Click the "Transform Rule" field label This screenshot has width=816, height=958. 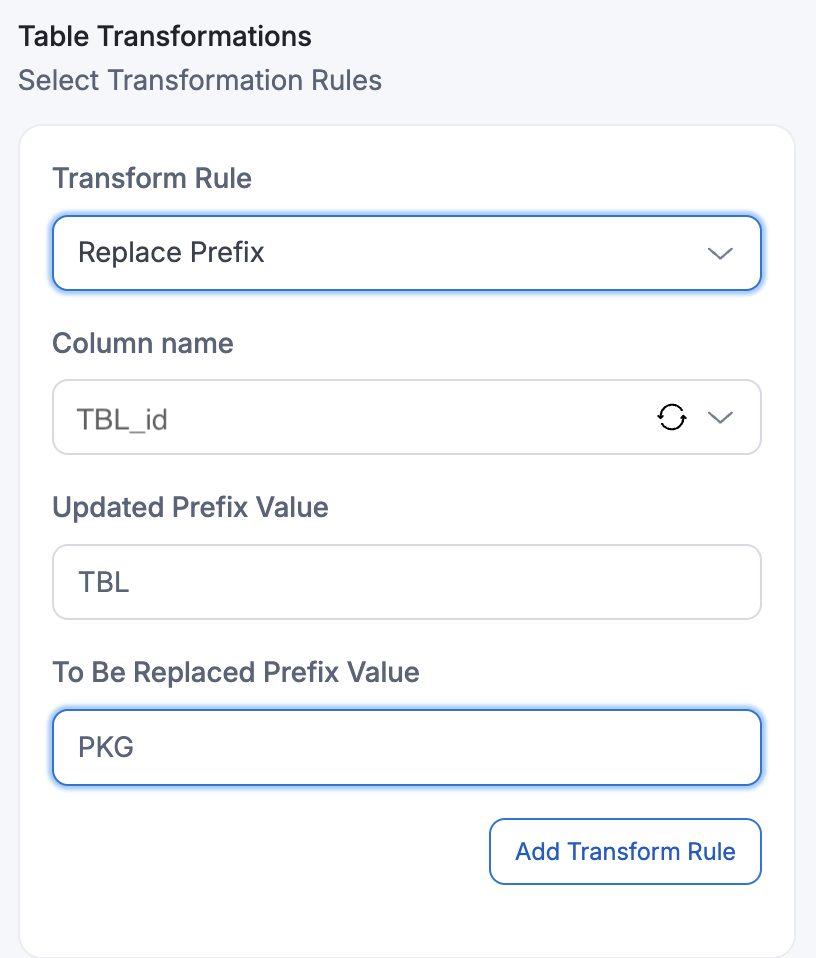(x=152, y=179)
